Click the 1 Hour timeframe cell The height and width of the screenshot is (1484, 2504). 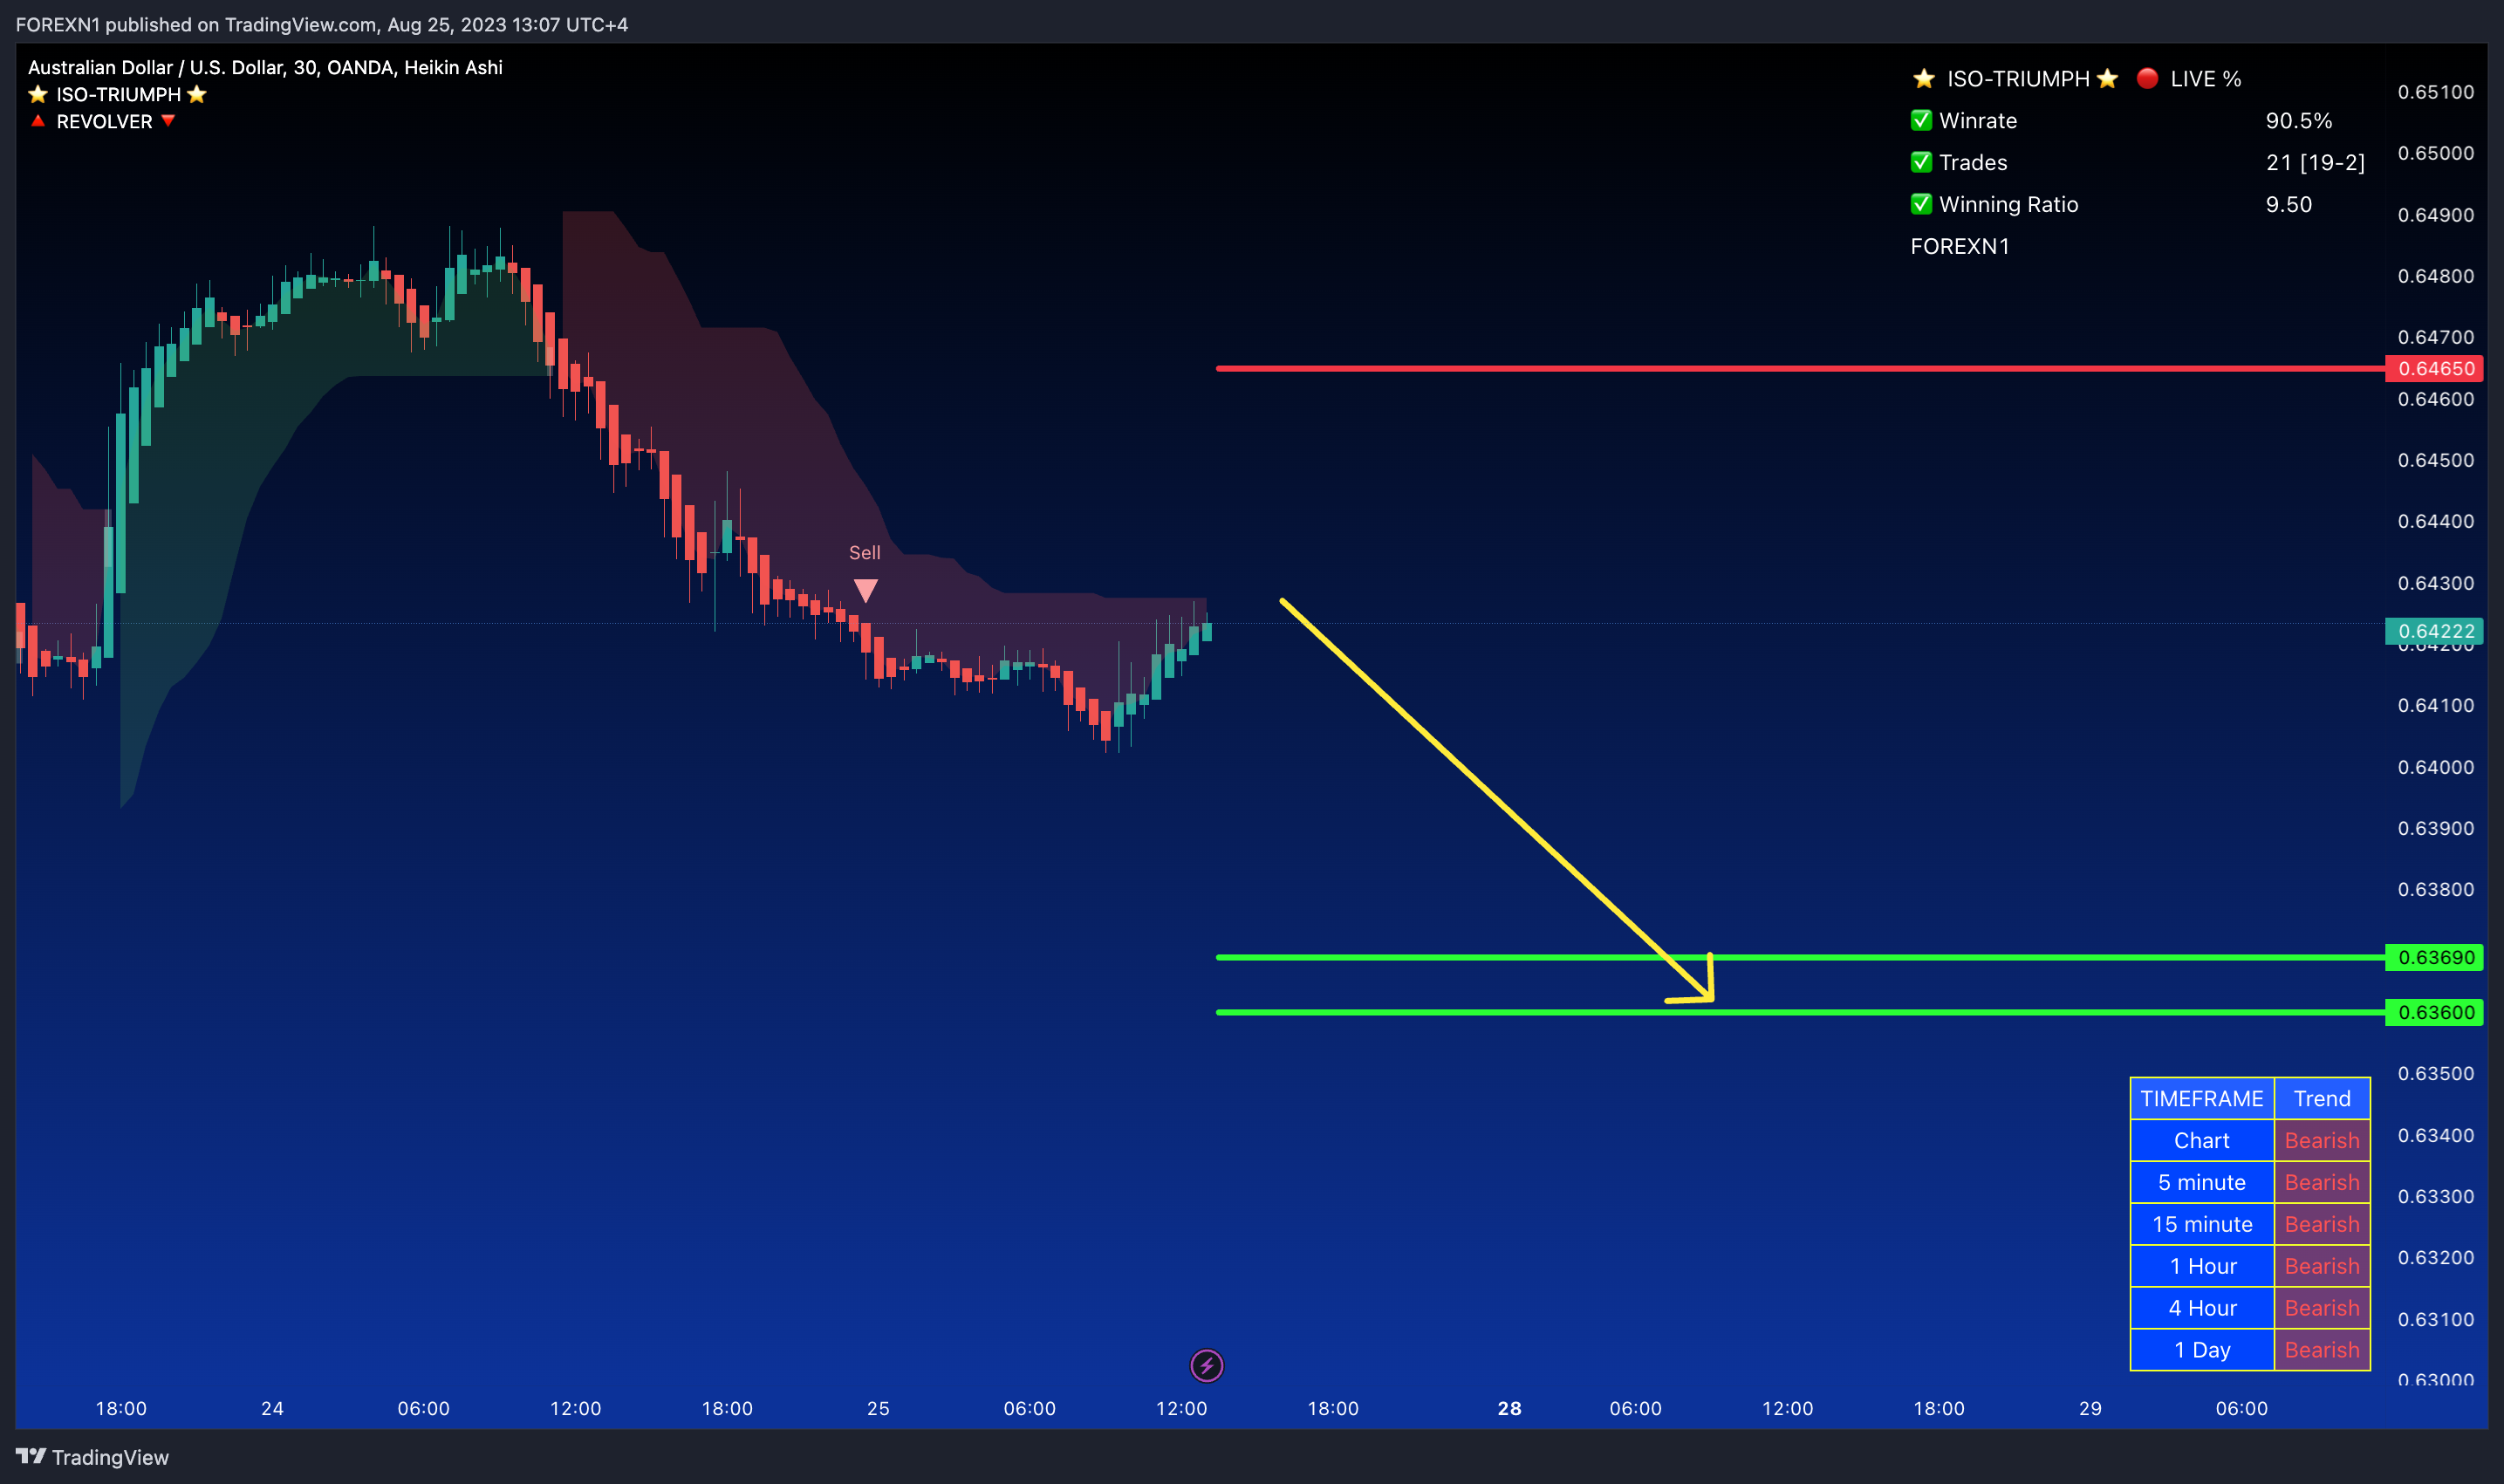[x=2202, y=1266]
